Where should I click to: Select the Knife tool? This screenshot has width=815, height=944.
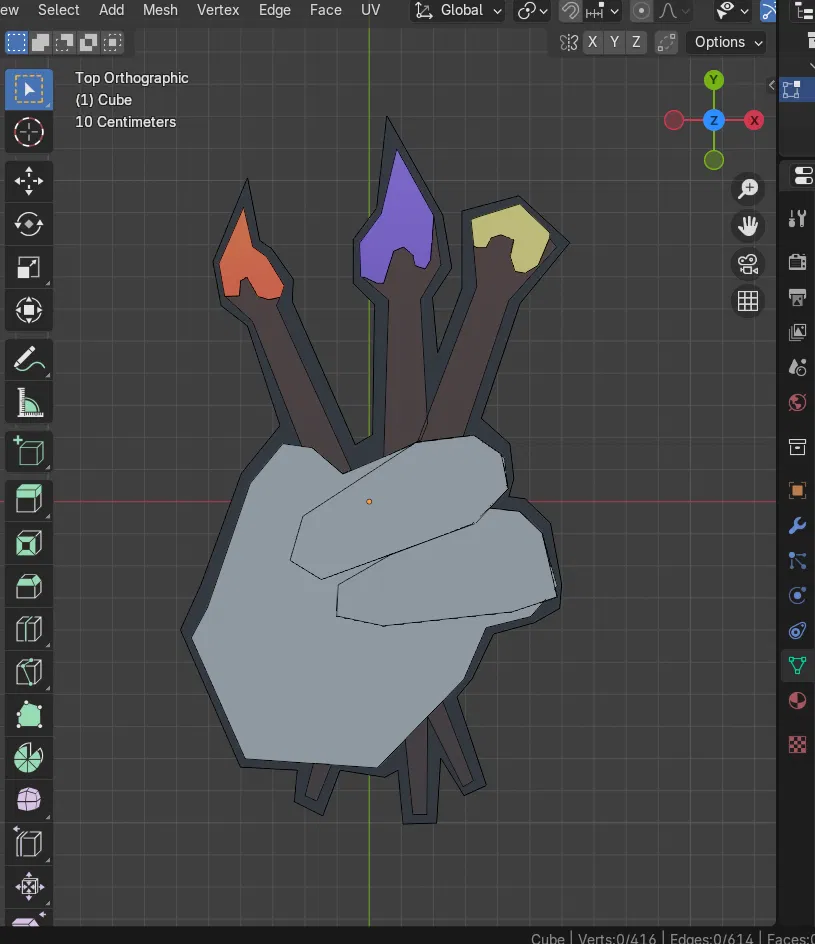(x=29, y=672)
